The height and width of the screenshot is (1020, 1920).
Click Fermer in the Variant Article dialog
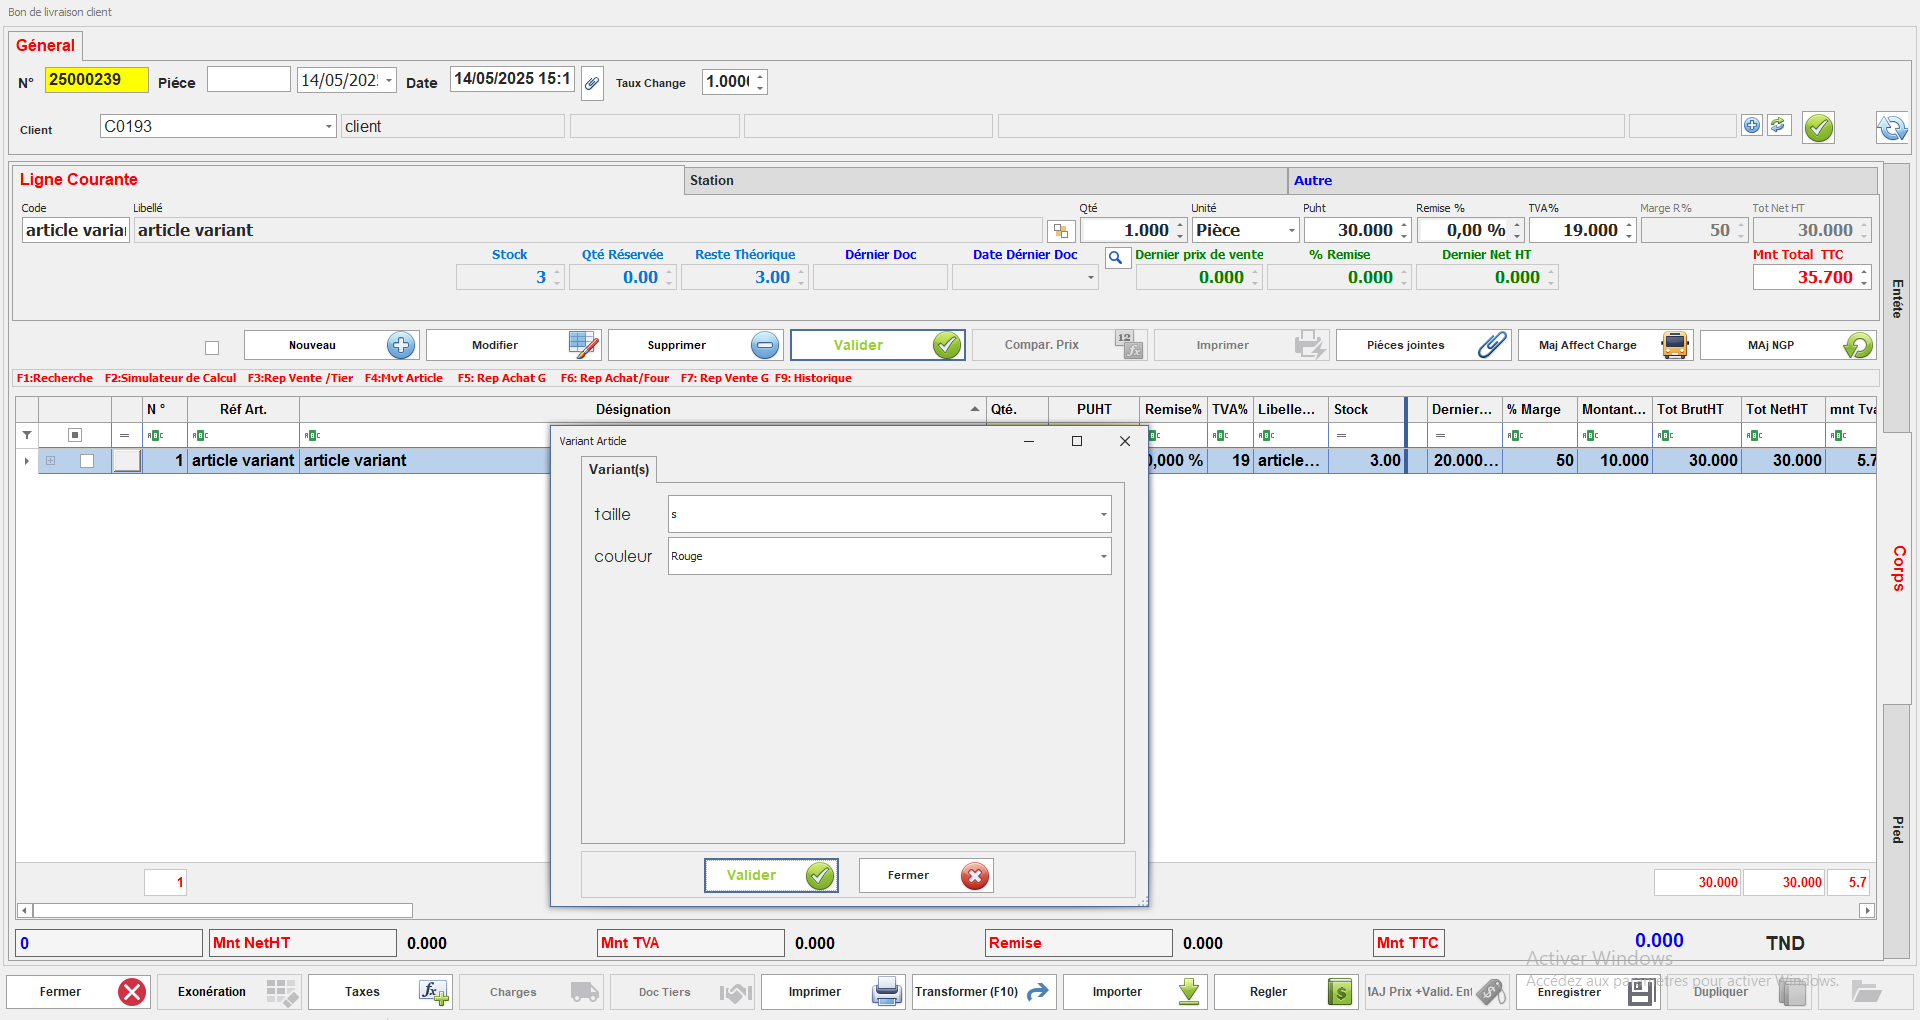tap(925, 876)
